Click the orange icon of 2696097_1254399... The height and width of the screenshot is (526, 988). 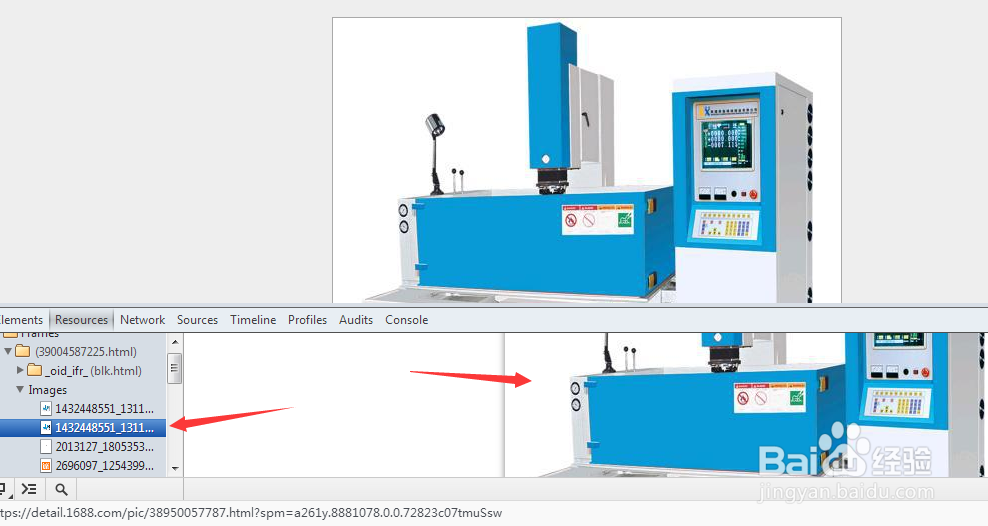45,466
